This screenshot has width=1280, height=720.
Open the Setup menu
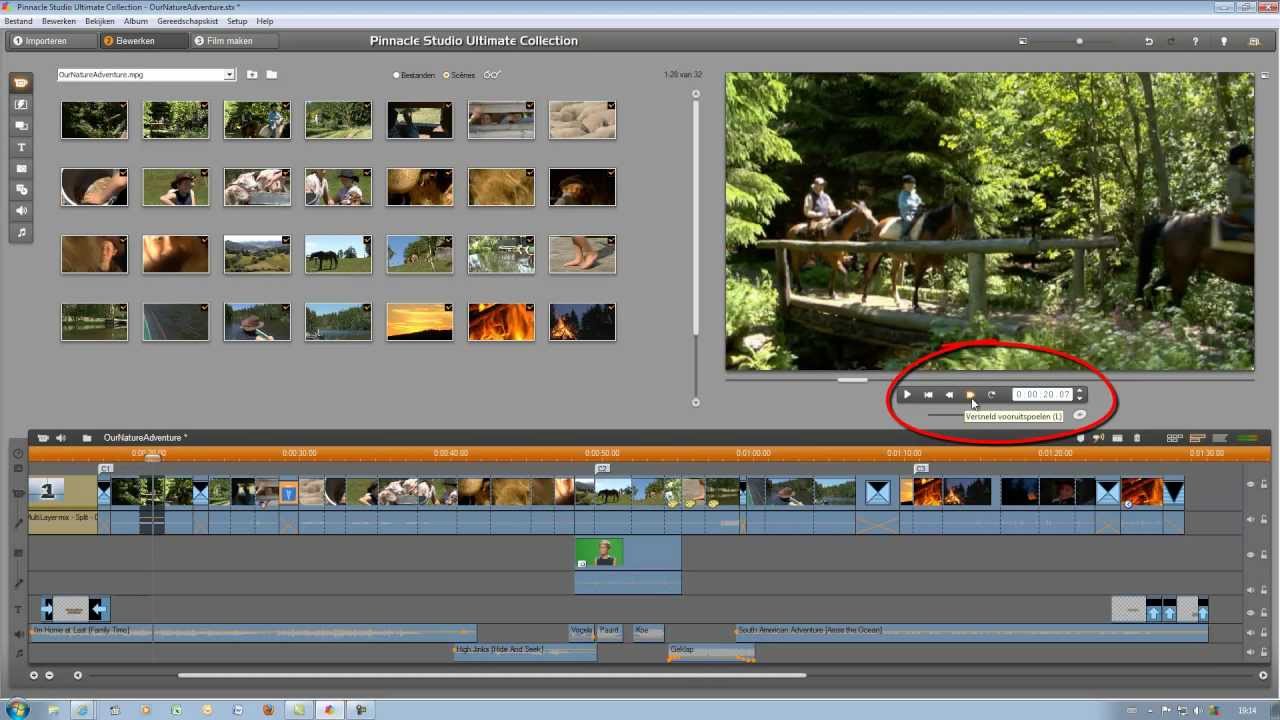point(237,21)
